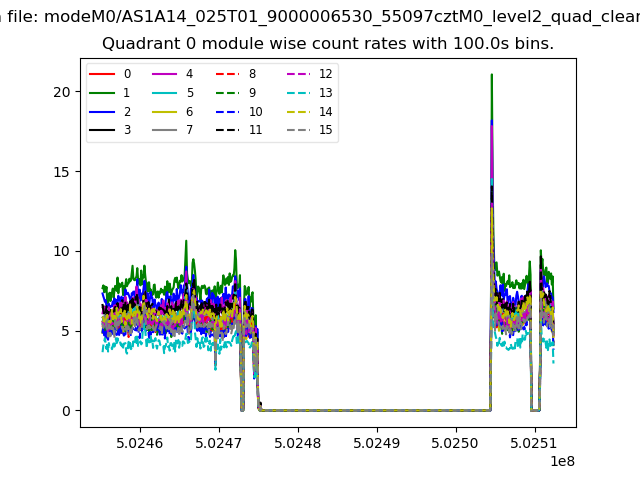Screen dimensions: 640x480
Task: Click the y-axis tick label 10
Action: pyautogui.click(x=64, y=251)
